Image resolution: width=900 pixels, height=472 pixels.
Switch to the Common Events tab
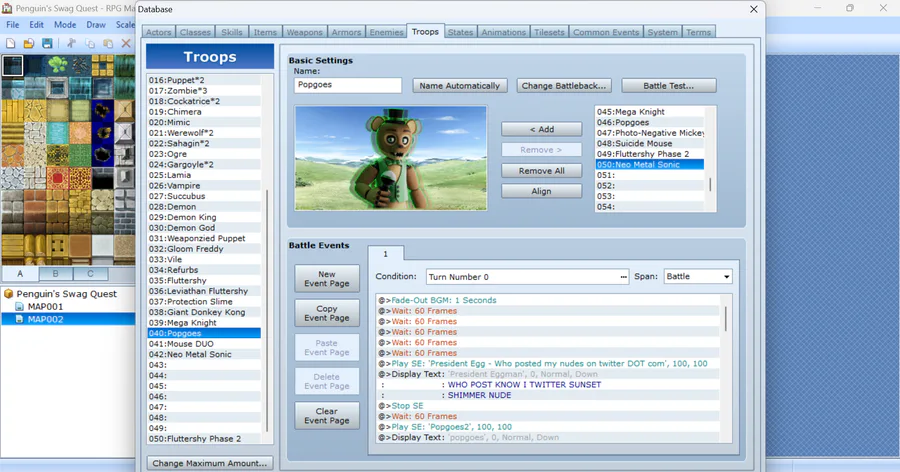coord(606,32)
